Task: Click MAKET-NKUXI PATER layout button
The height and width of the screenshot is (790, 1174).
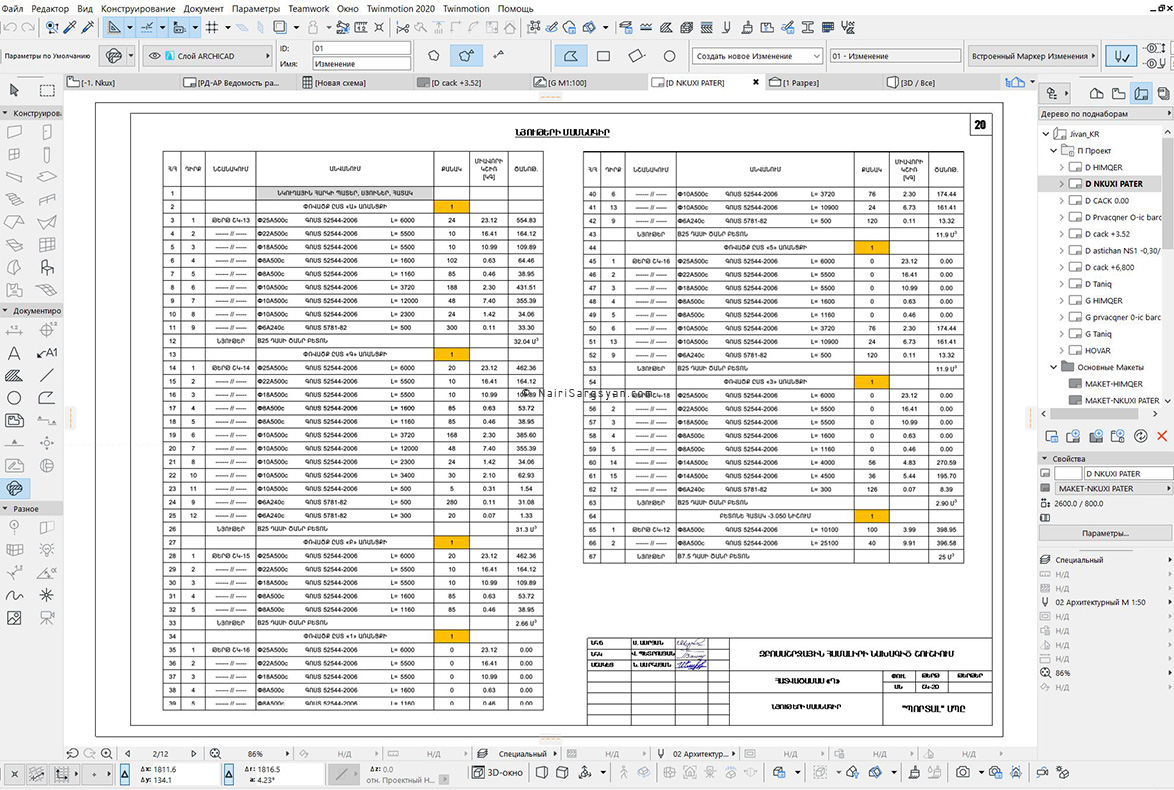Action: pyautogui.click(x=1113, y=488)
